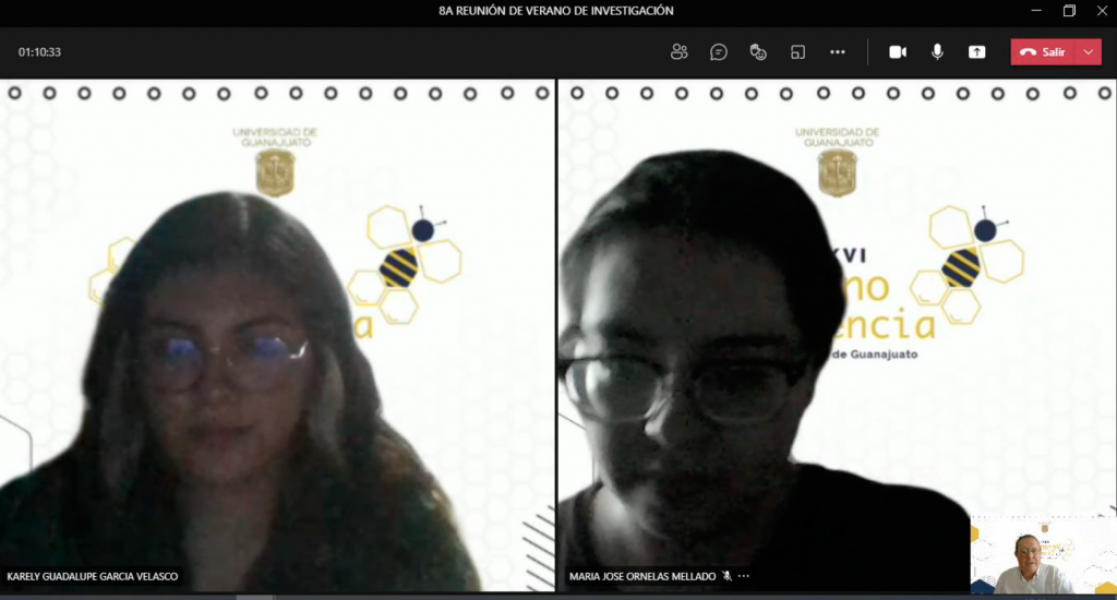Open the More actions ellipsis menu
Image resolution: width=1117 pixels, height=600 pixels.
click(838, 52)
